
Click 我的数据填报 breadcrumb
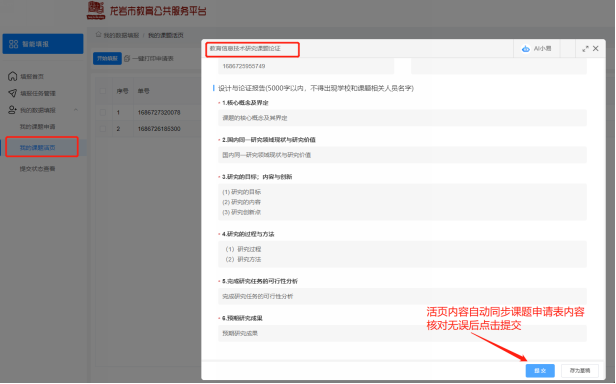coord(121,35)
